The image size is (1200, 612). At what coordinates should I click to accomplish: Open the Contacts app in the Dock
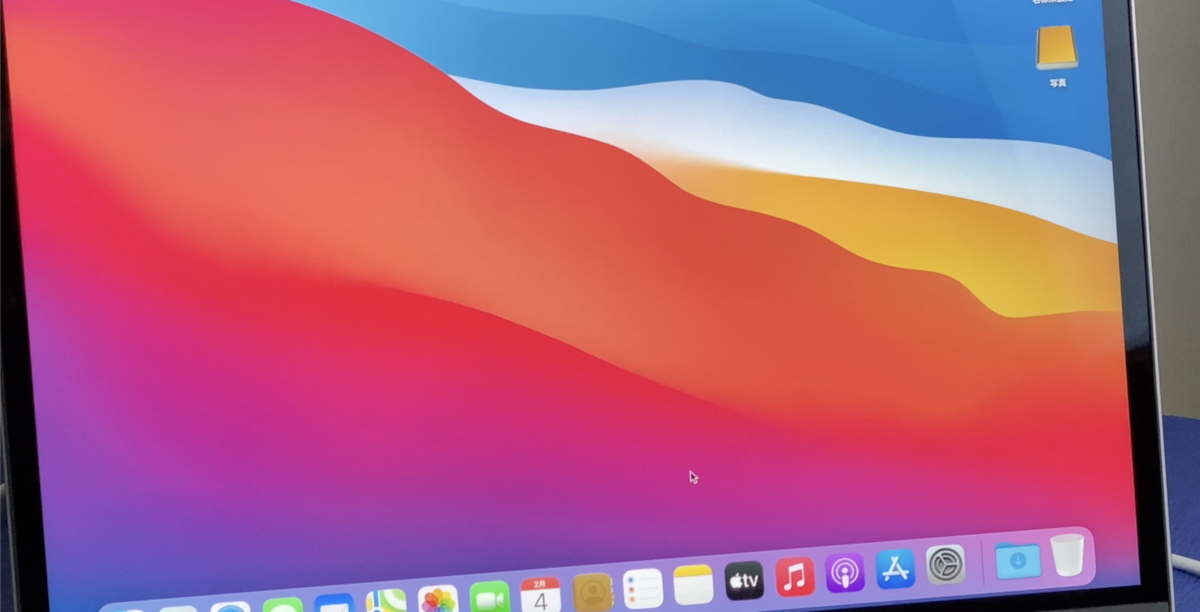[592, 591]
